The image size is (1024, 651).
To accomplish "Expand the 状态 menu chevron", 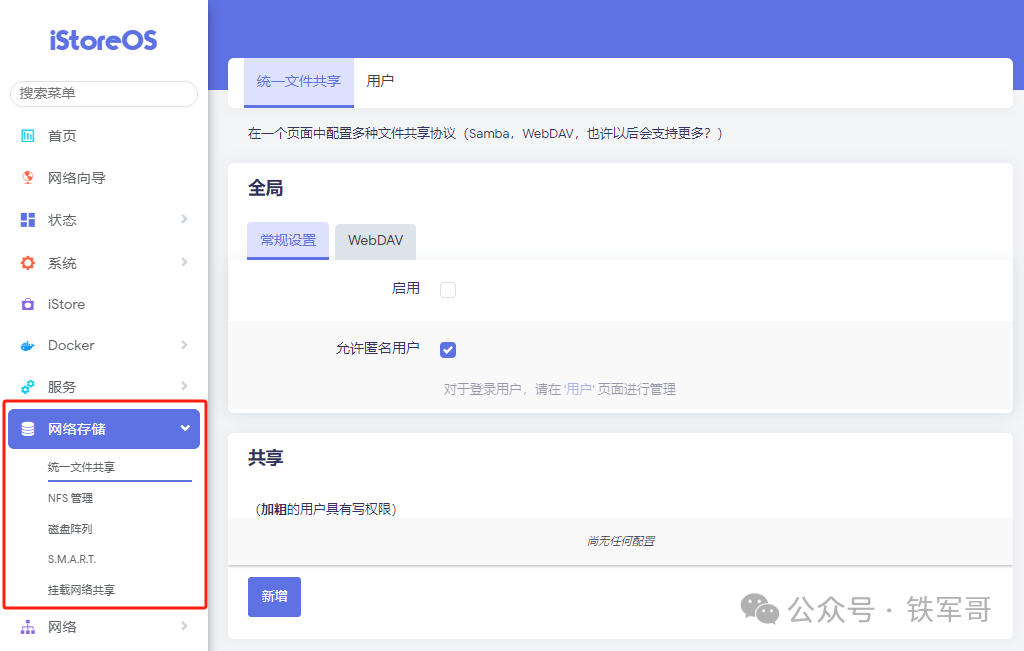I will [x=184, y=219].
